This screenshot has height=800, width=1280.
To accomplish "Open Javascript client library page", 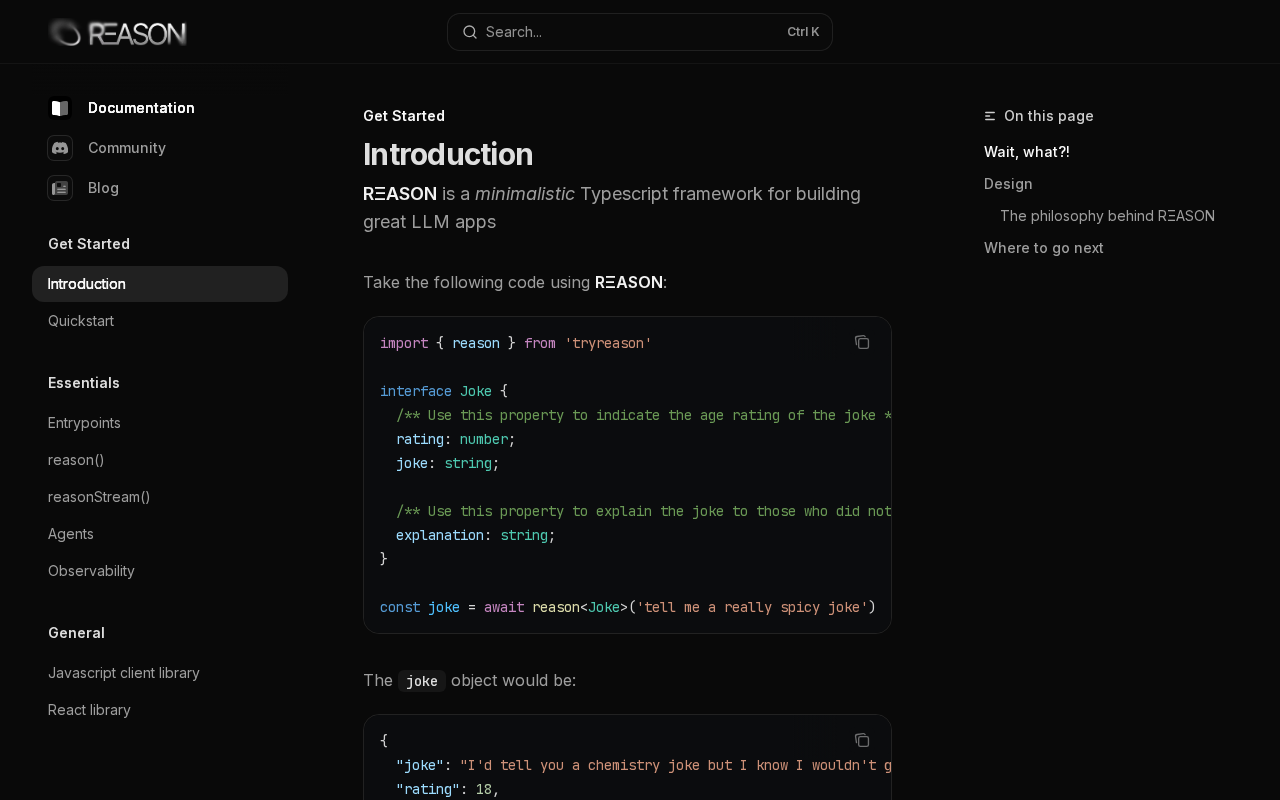I will (x=124, y=673).
